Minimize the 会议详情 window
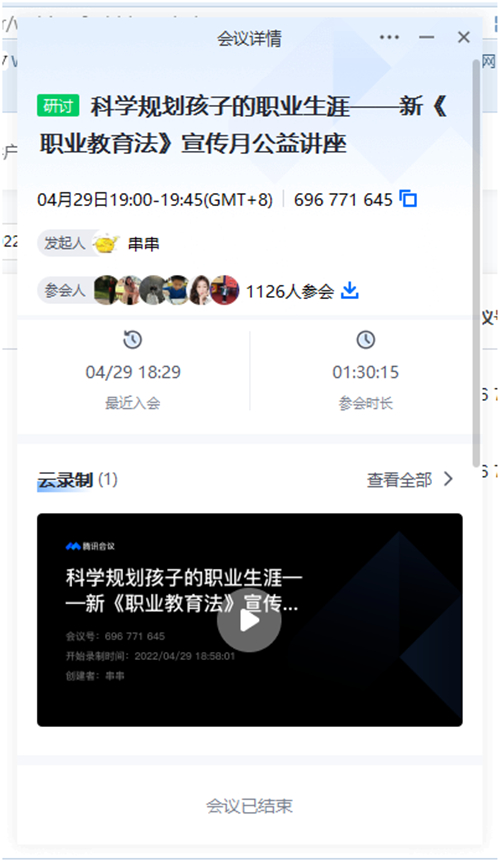The image size is (500, 862). click(426, 37)
